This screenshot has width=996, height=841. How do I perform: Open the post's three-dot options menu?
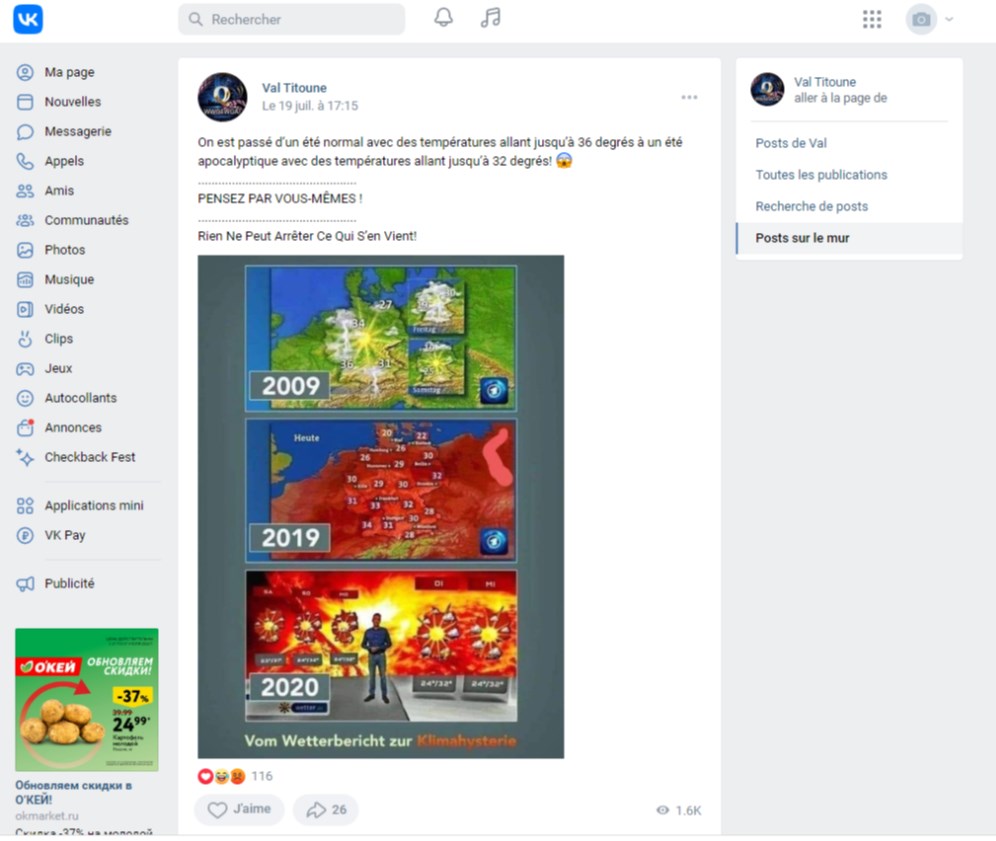689,97
